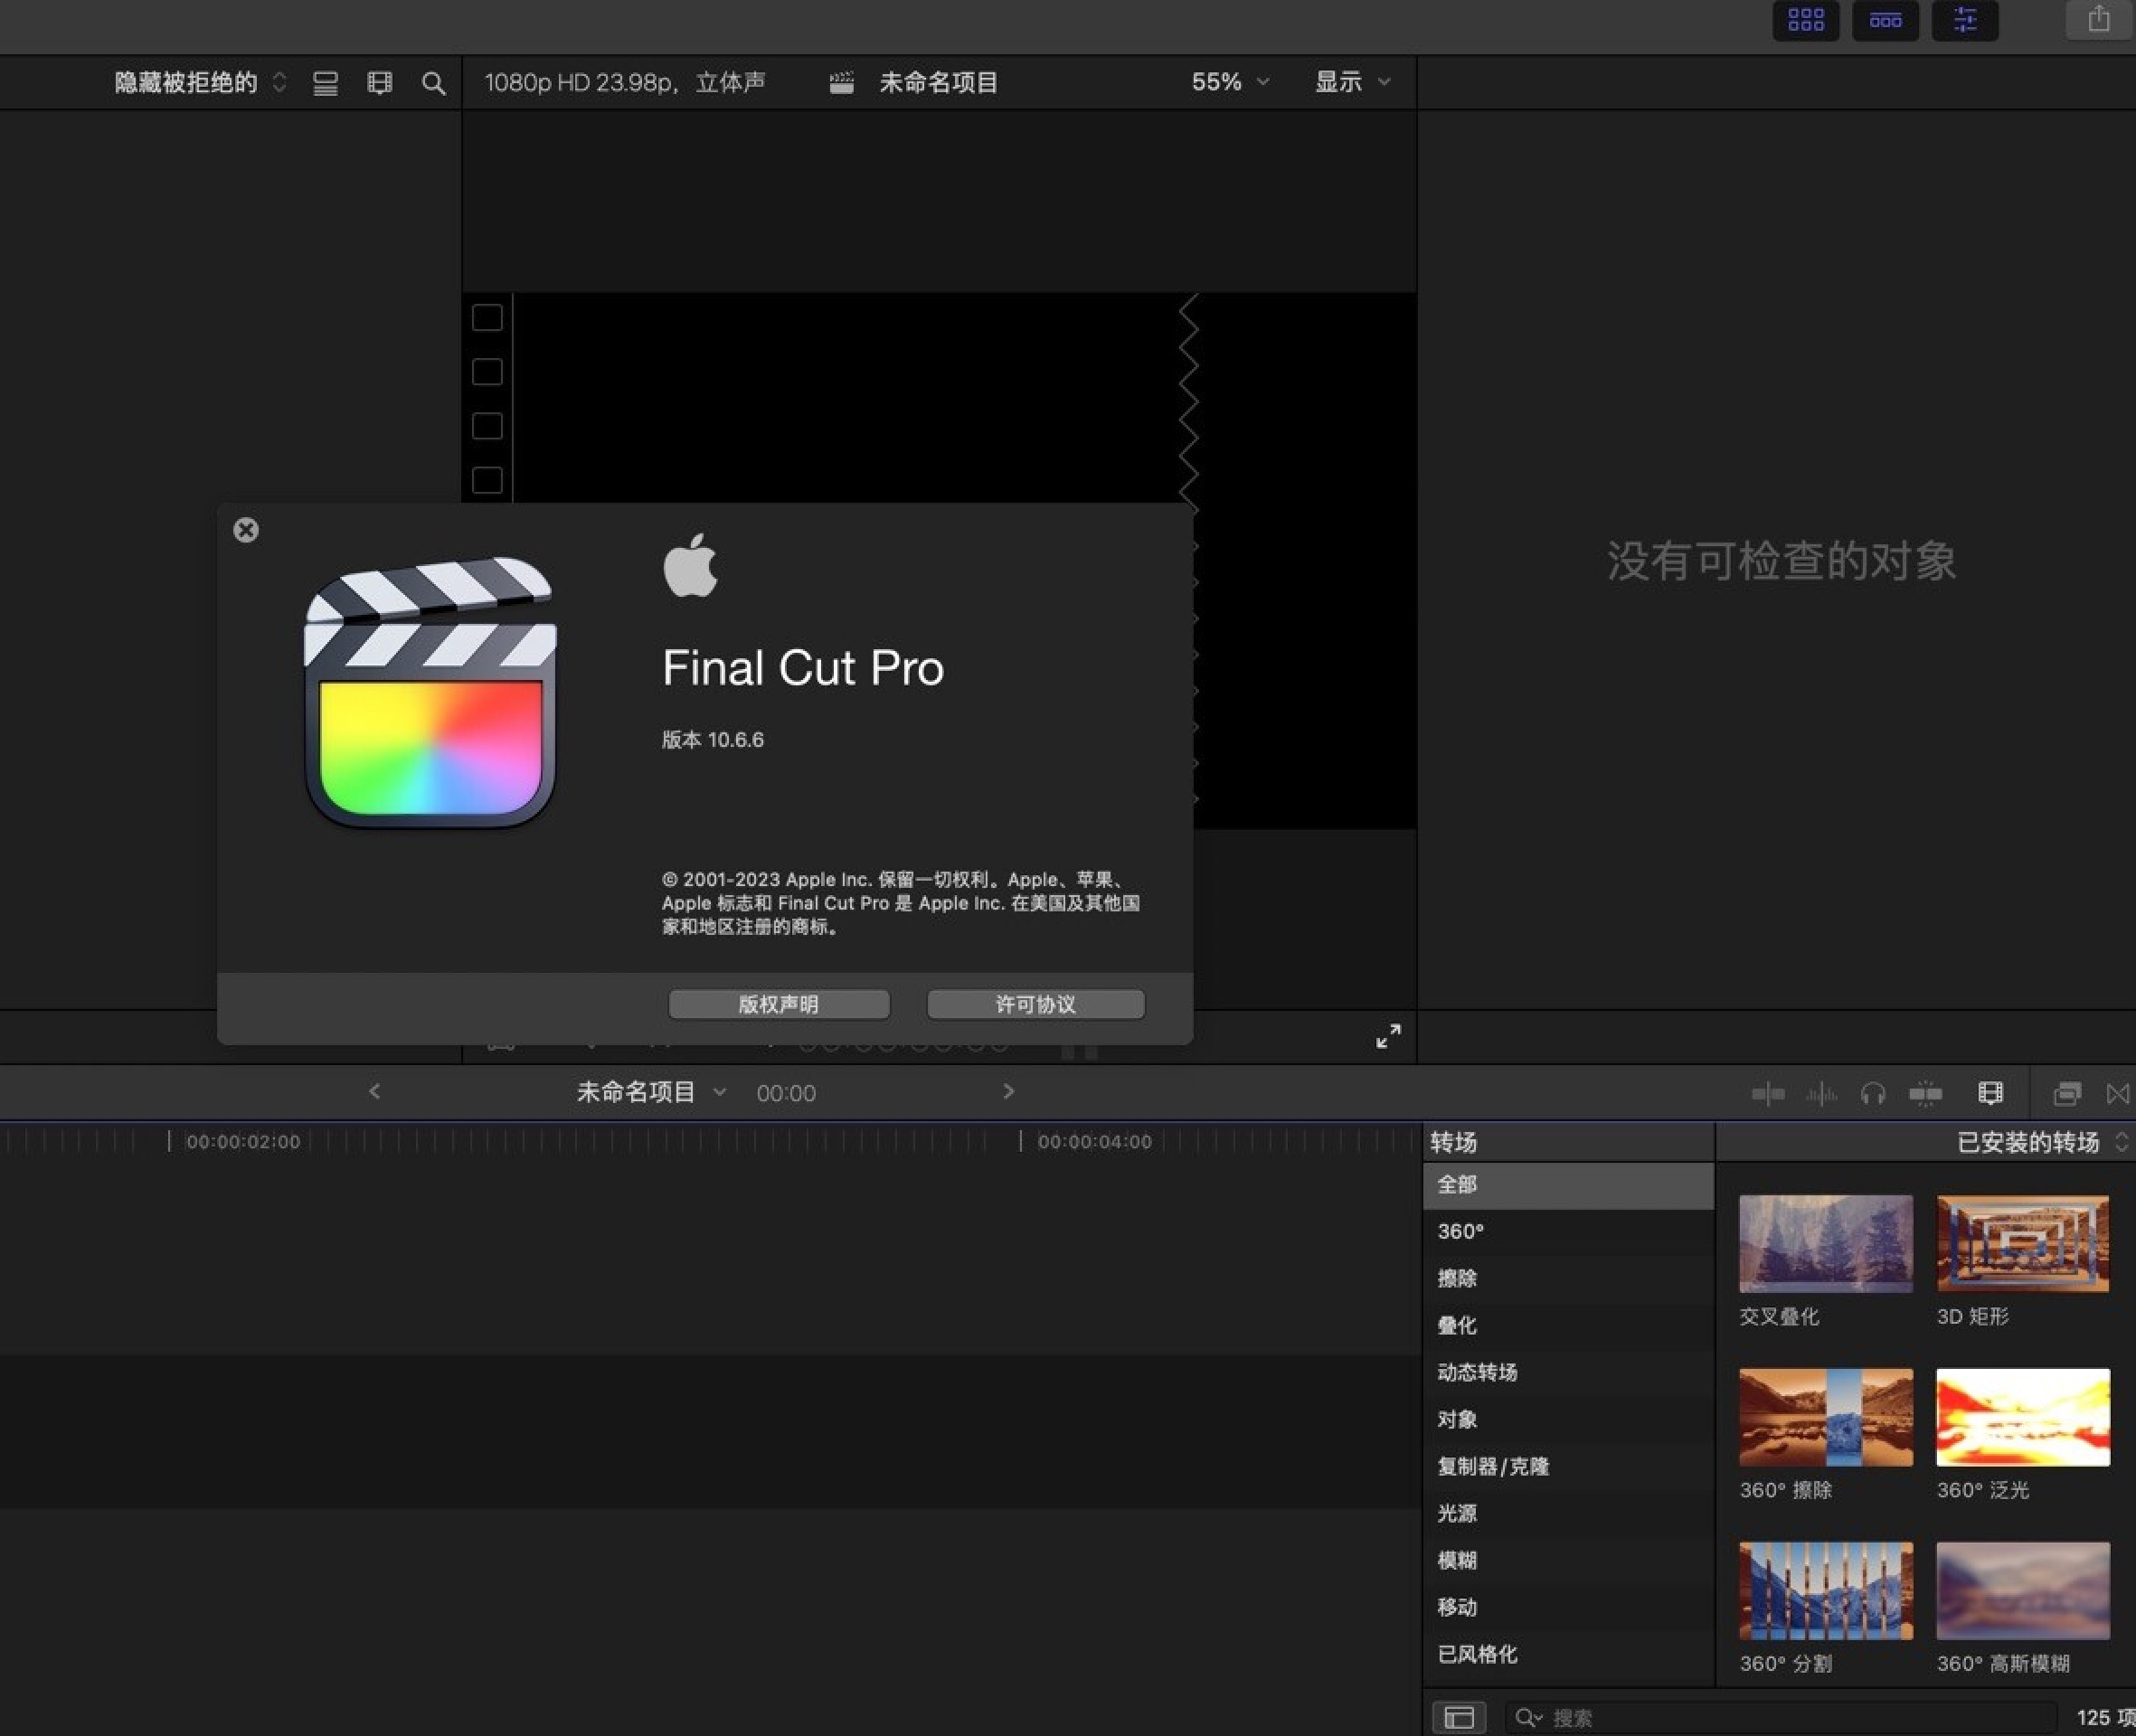Viewport: 2136px width, 1736px height.
Task: Select the 360° 泛光 transition thumbnail
Action: pos(2023,1417)
